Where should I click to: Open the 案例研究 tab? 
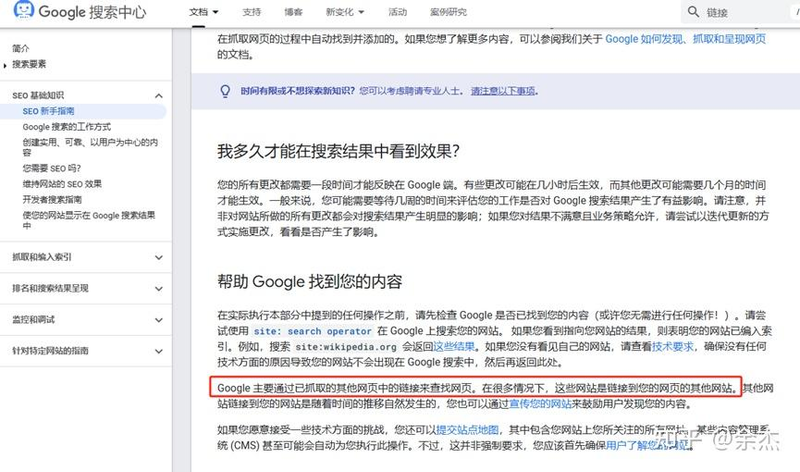(448, 12)
